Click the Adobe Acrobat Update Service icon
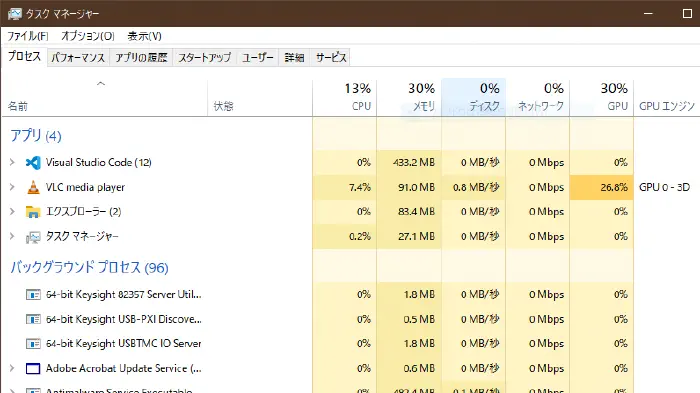Screen dimensions: 700x393 pyautogui.click(x=33, y=368)
